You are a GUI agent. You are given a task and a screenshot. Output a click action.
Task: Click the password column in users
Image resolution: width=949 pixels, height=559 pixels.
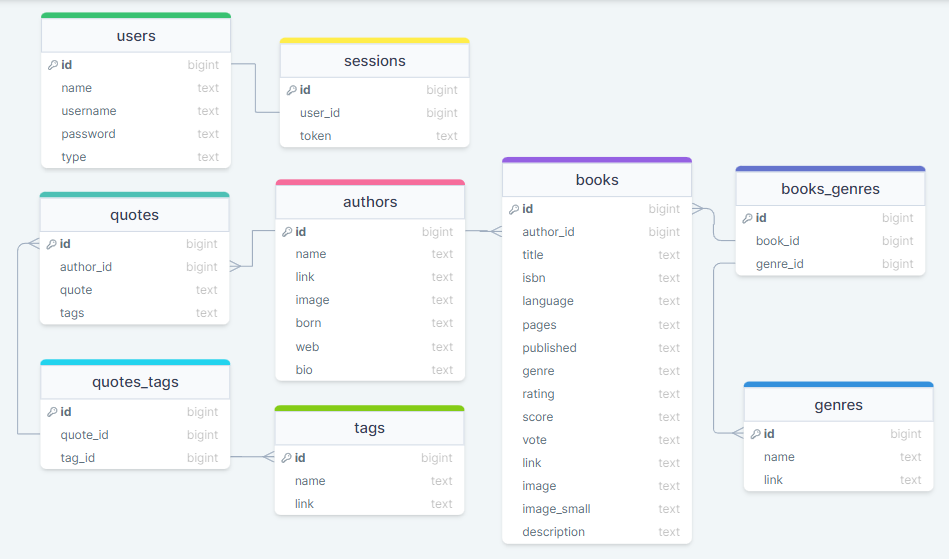(x=136, y=134)
